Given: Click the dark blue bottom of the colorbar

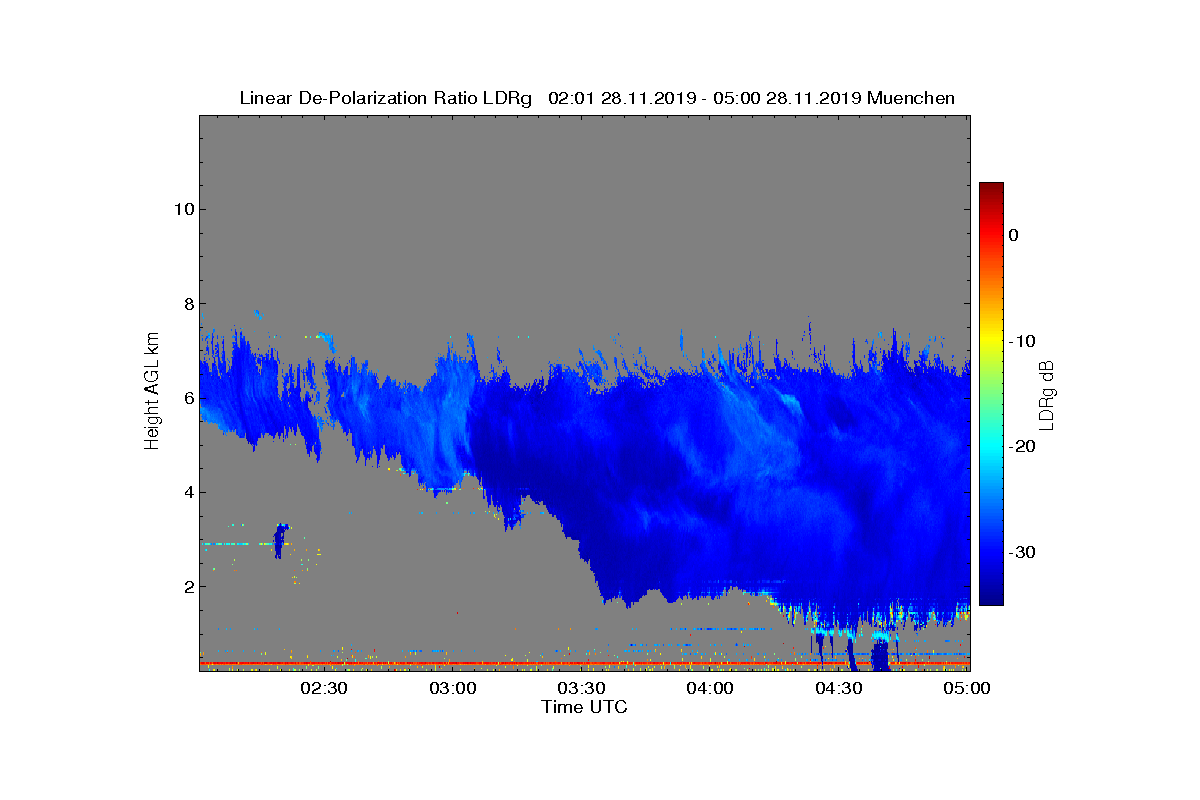Looking at the screenshot, I should tap(991, 597).
